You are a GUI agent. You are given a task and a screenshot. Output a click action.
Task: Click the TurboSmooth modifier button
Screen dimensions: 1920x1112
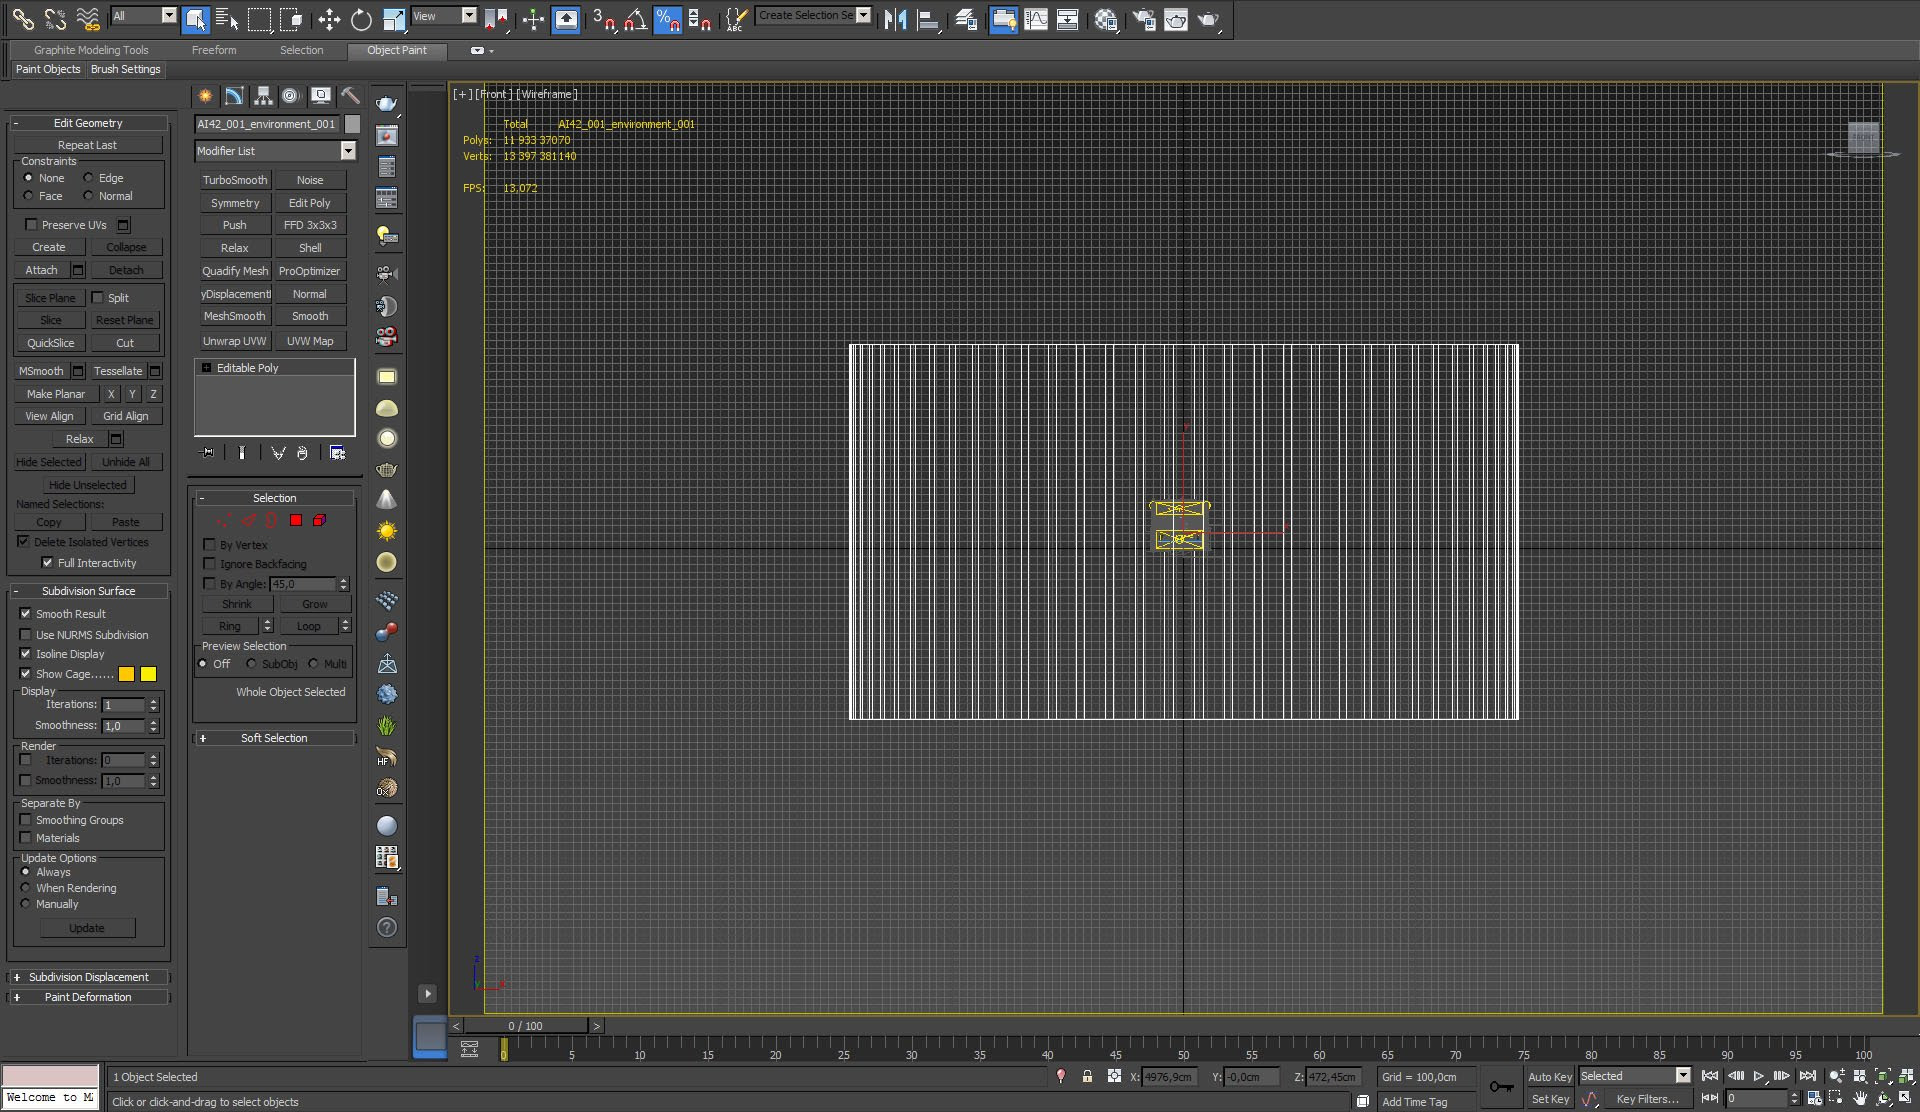click(x=235, y=180)
